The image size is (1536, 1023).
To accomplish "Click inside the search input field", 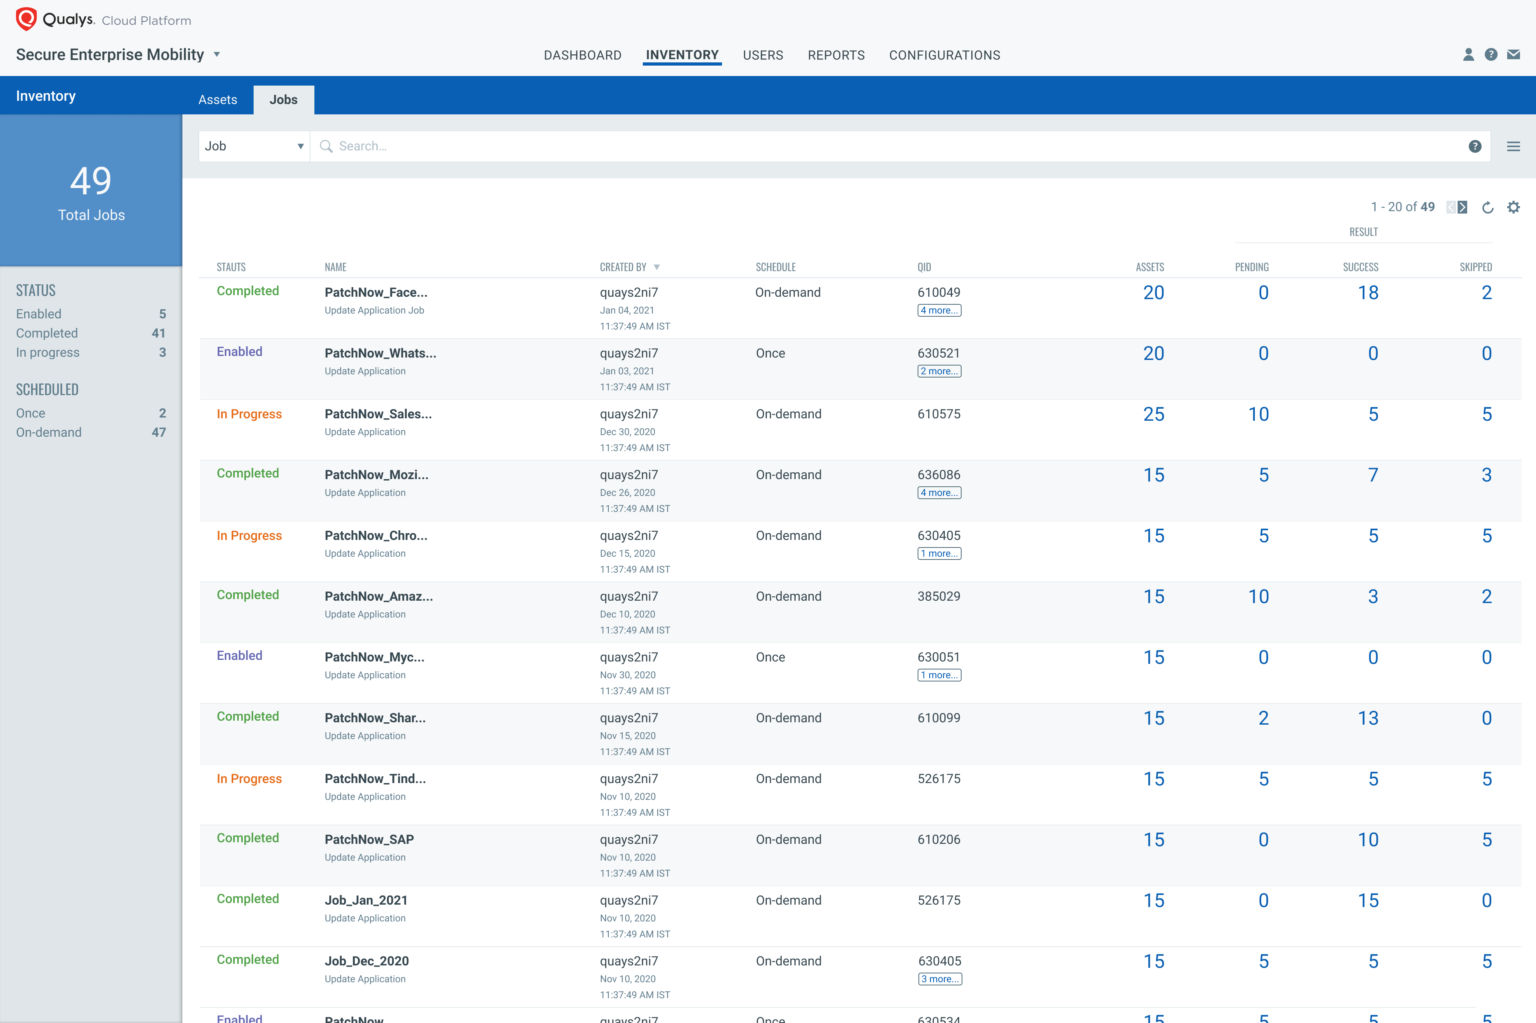I will tap(700, 145).
